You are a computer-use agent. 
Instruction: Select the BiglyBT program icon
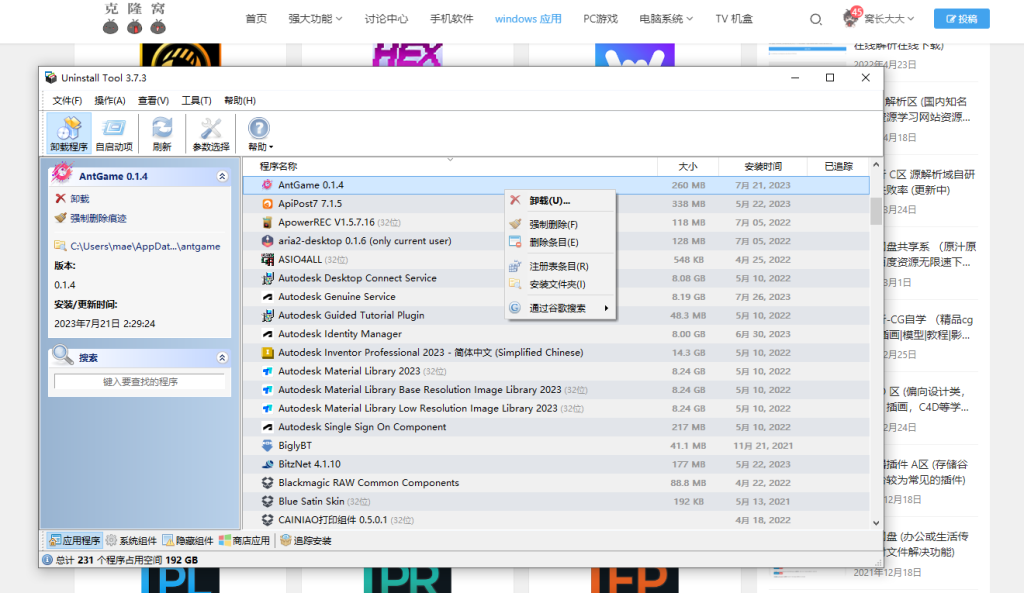tap(267, 445)
